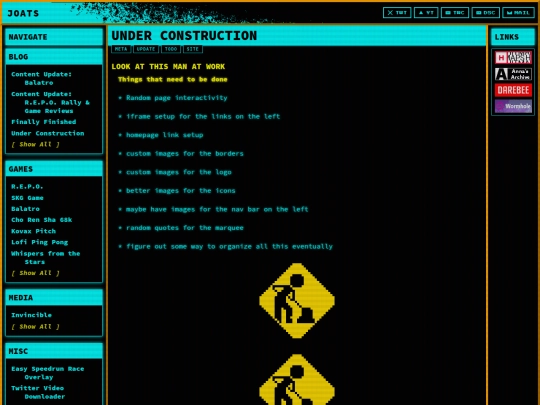540x405 pixels.
Task: Click the MEDIA section header
Action: [x=54, y=298]
